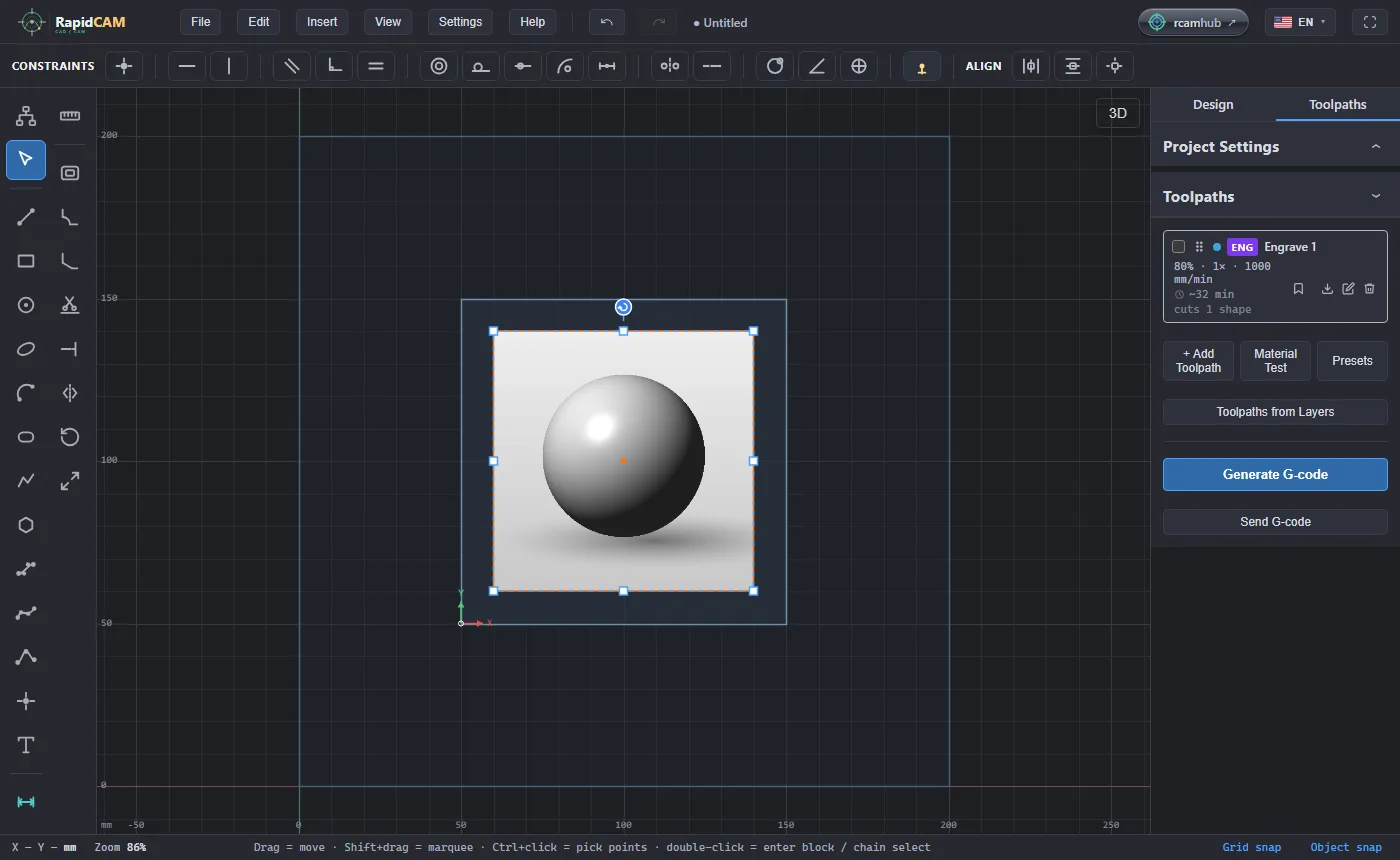
Task: Apply the Concentric constraint
Action: click(x=438, y=66)
